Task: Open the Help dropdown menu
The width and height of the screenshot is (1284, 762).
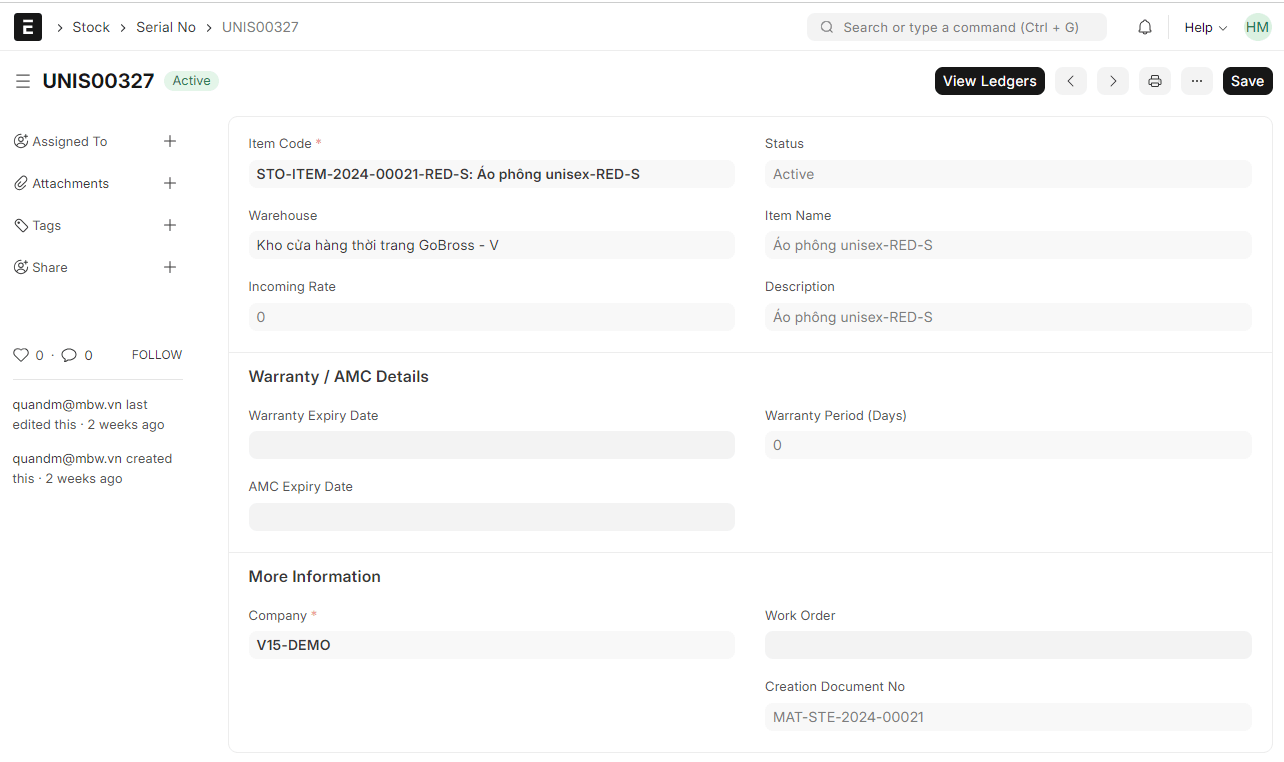Action: [x=1206, y=27]
